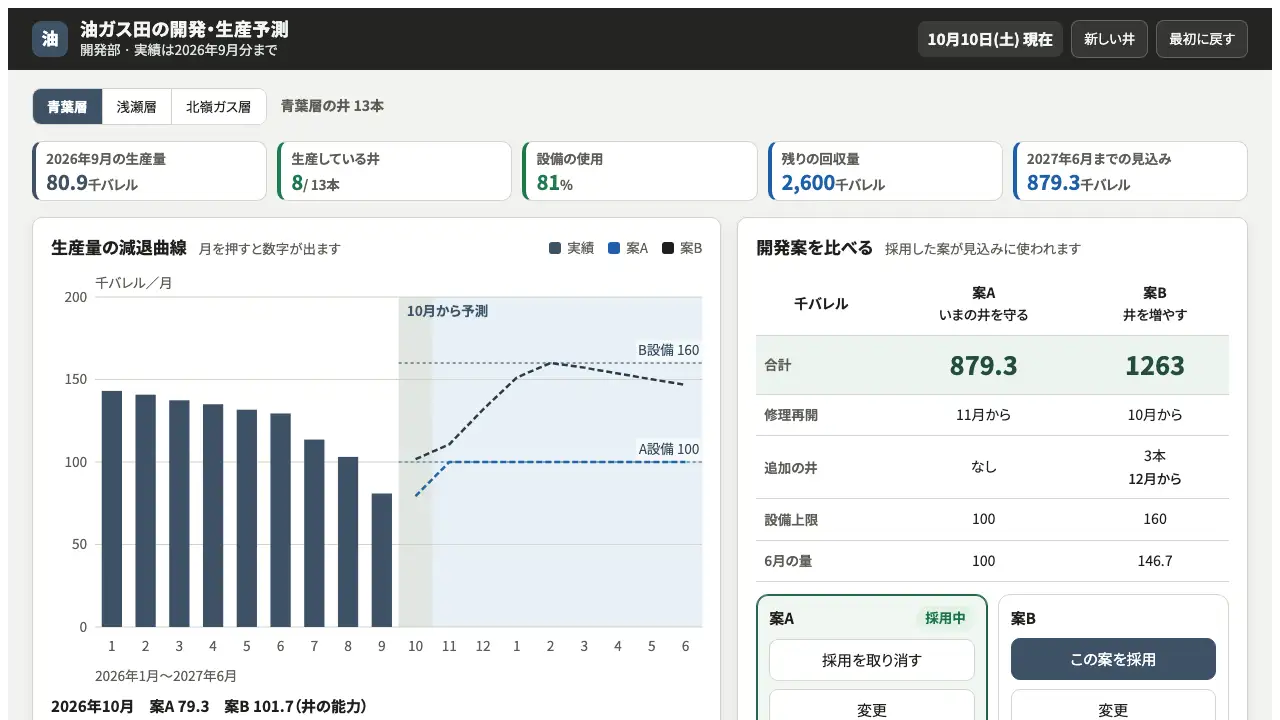Click the 新しい井 button
The height and width of the screenshot is (720, 1280).
point(1109,39)
